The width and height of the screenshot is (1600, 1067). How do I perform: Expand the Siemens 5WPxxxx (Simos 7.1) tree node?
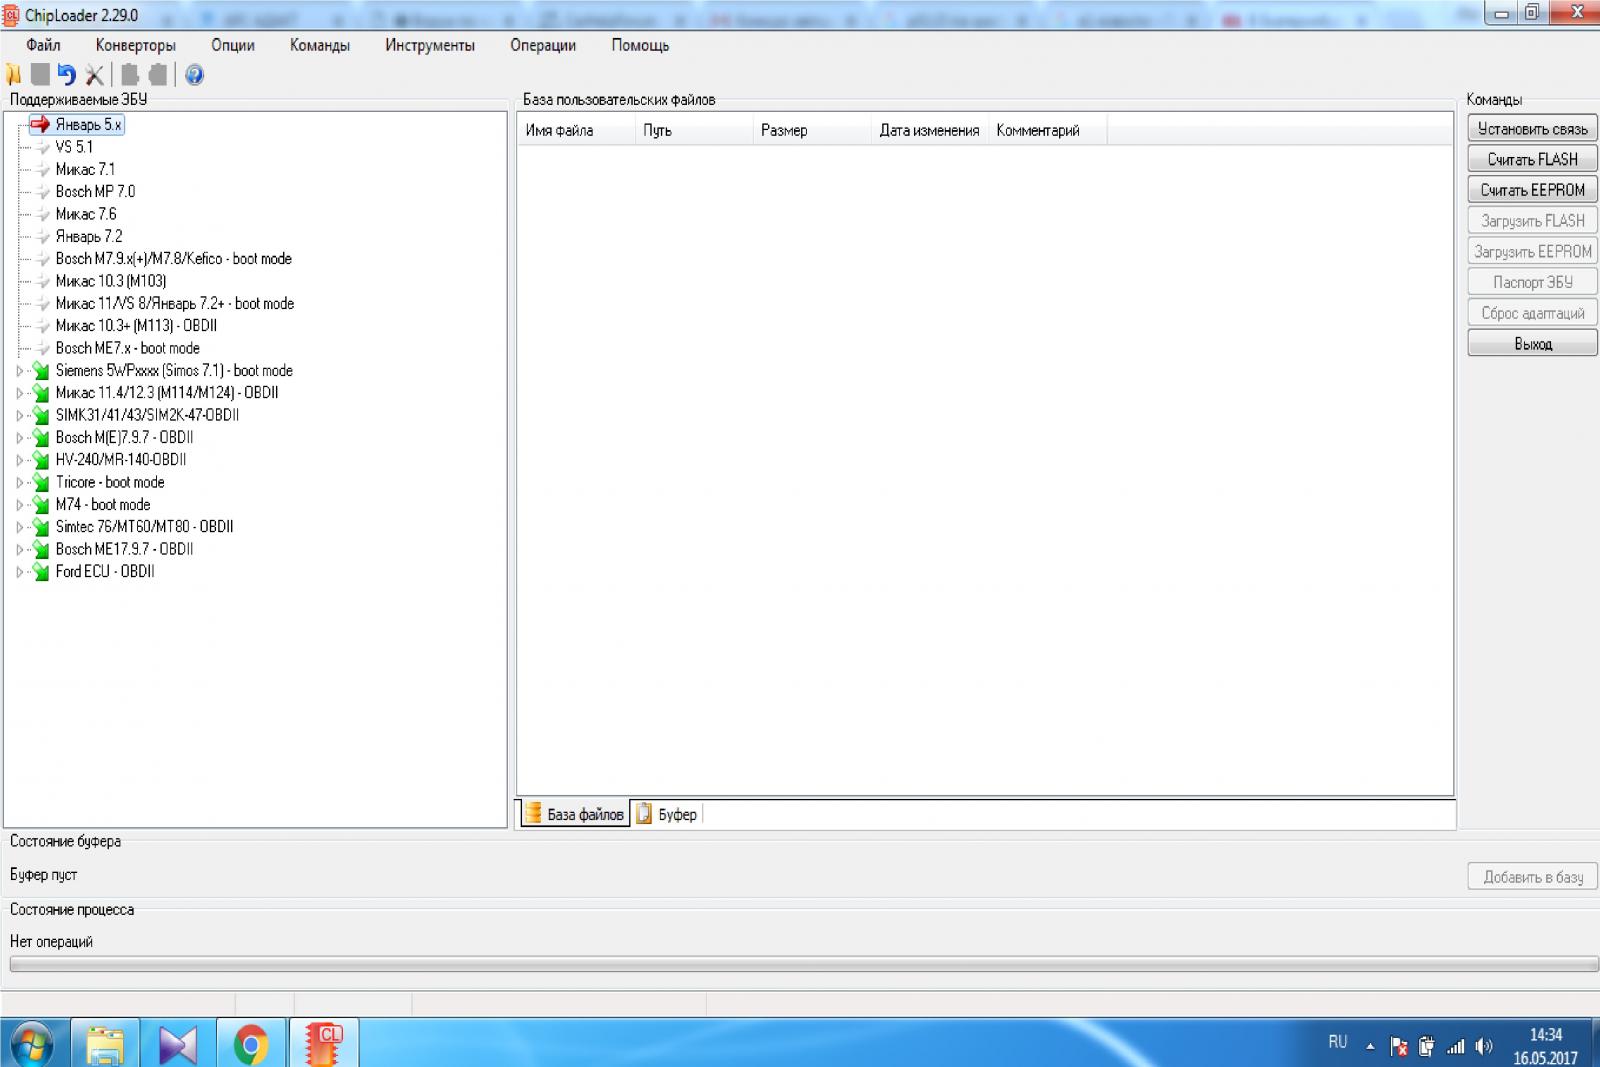(x=19, y=371)
